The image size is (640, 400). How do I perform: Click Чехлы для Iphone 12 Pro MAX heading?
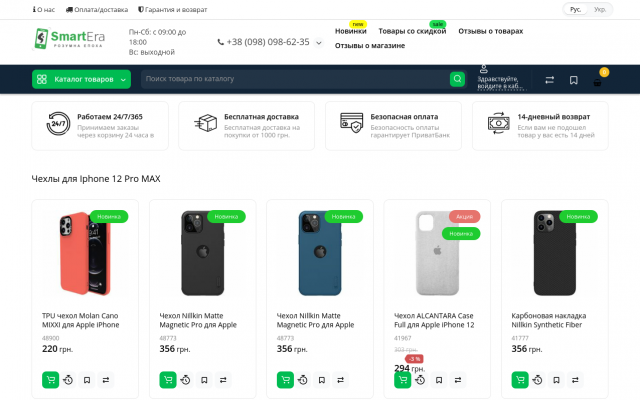coord(96,179)
